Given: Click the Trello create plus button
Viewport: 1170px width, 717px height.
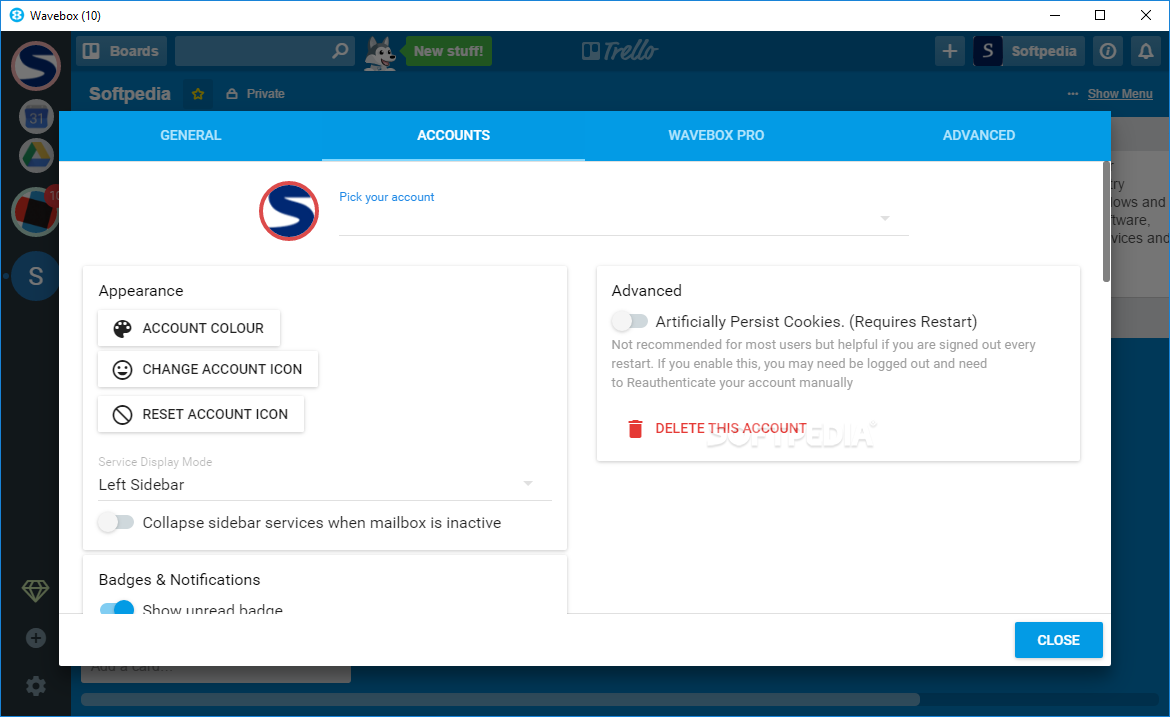Looking at the screenshot, I should point(950,51).
